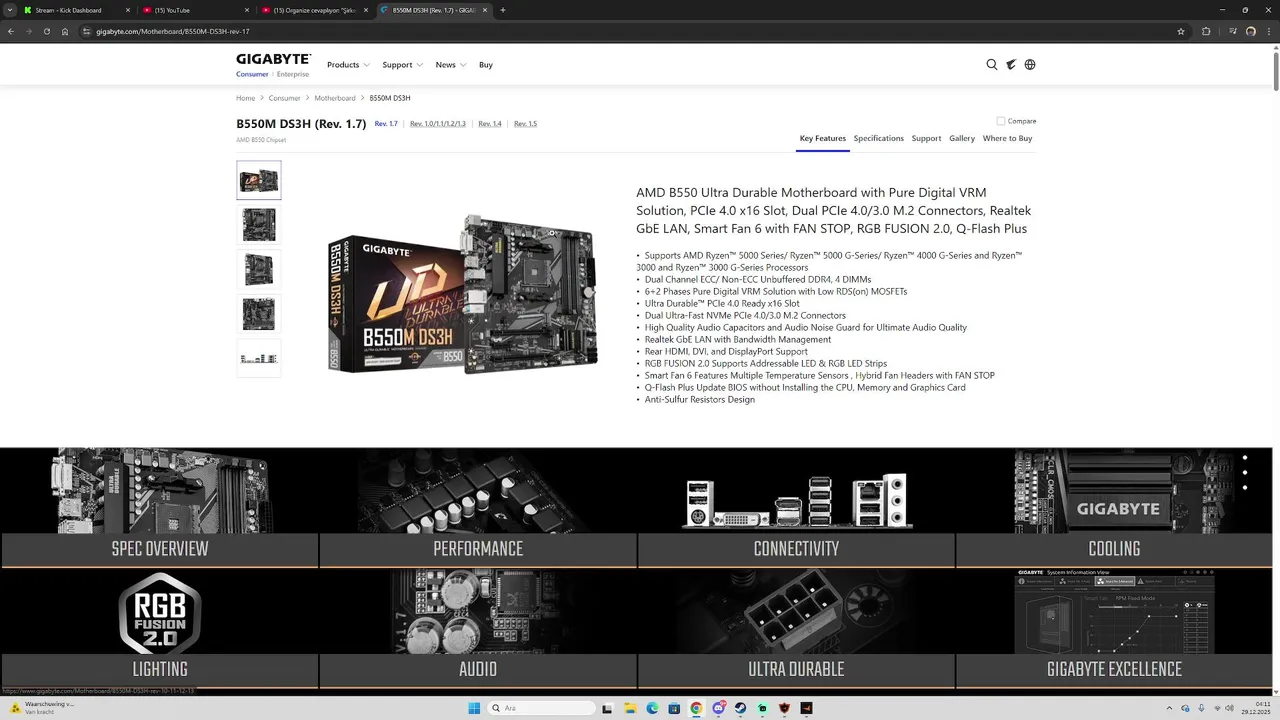The image size is (1280, 720).
Task: Click the browser address bar URL
Action: pyautogui.click(x=173, y=31)
